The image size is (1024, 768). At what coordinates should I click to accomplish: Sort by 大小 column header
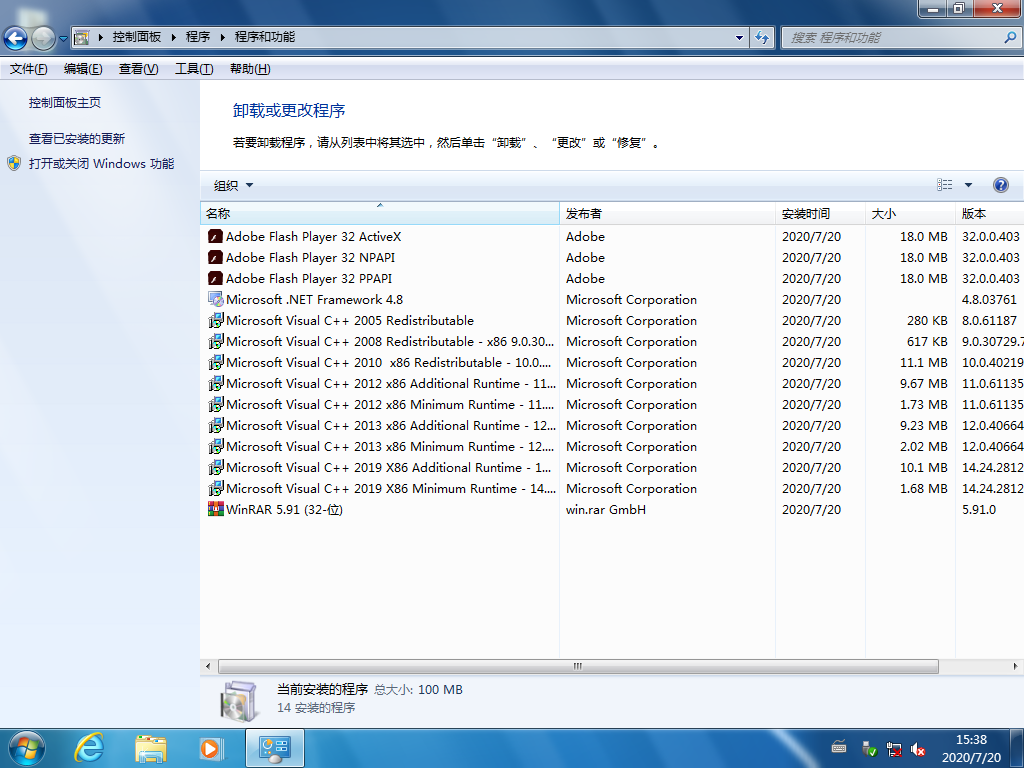tap(910, 214)
